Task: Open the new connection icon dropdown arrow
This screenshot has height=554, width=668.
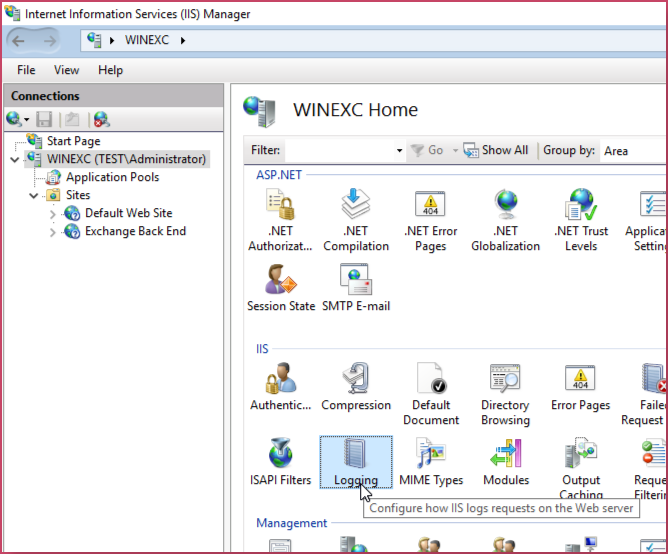Action: pos(26,119)
